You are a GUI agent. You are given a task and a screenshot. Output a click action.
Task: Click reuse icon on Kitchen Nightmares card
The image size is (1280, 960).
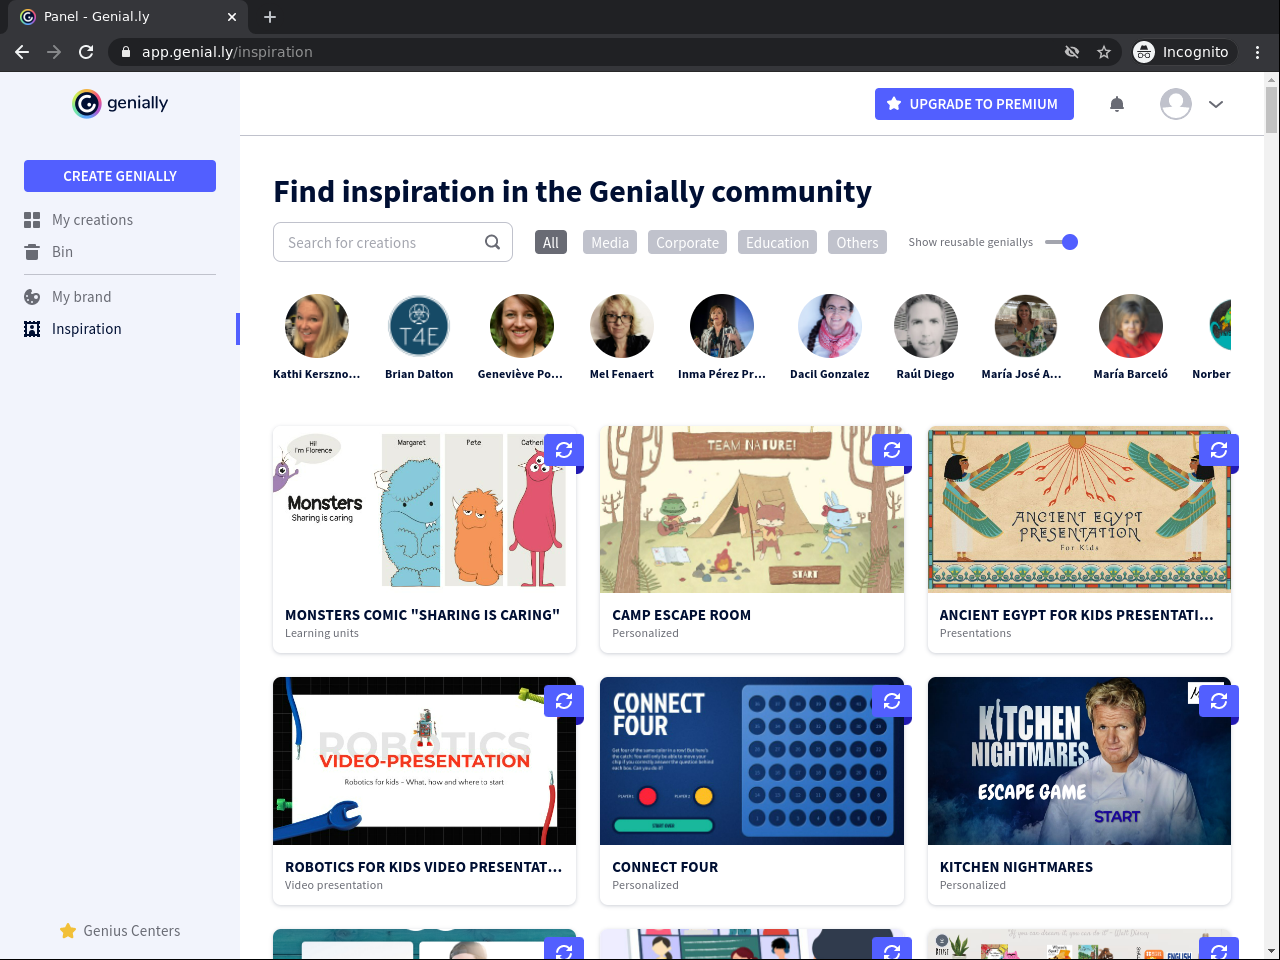click(x=1219, y=701)
